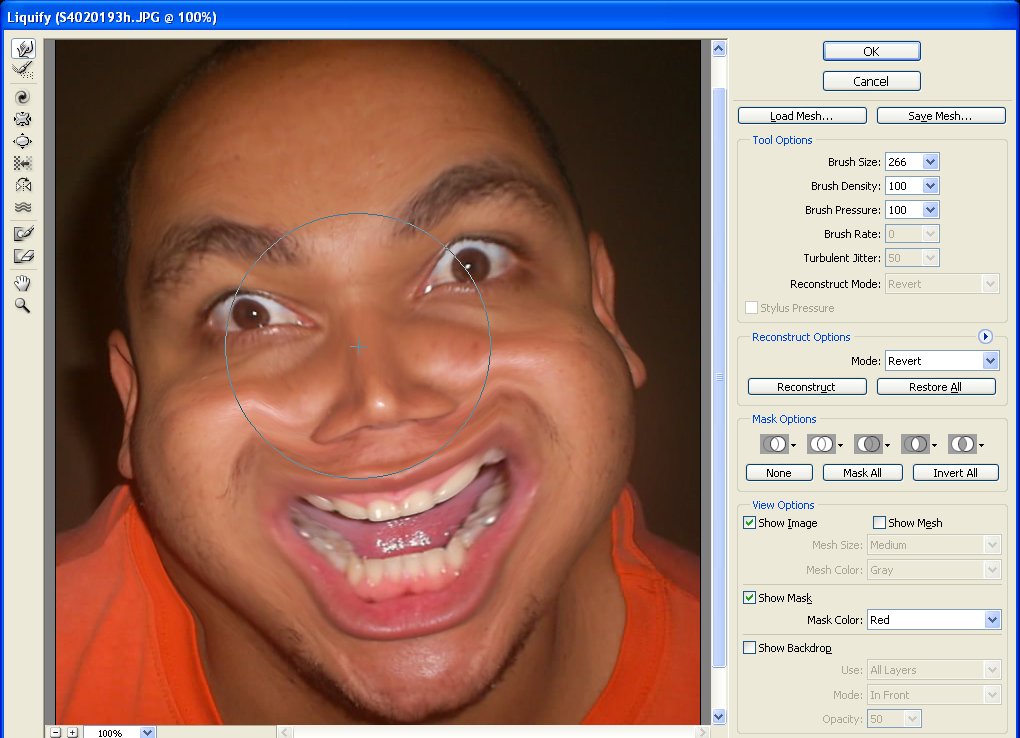Screen dimensions: 1020x738
Task: Open the Brush Size dropdown arrow
Action: tap(930, 161)
